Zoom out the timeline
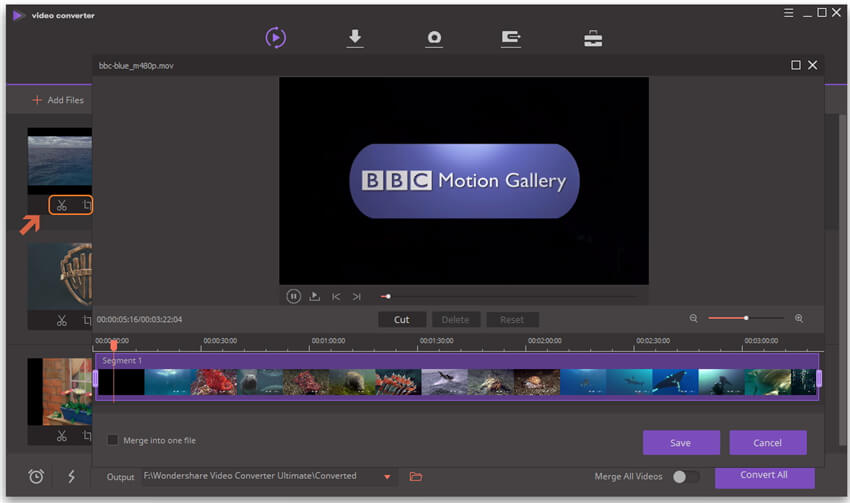 pos(693,318)
